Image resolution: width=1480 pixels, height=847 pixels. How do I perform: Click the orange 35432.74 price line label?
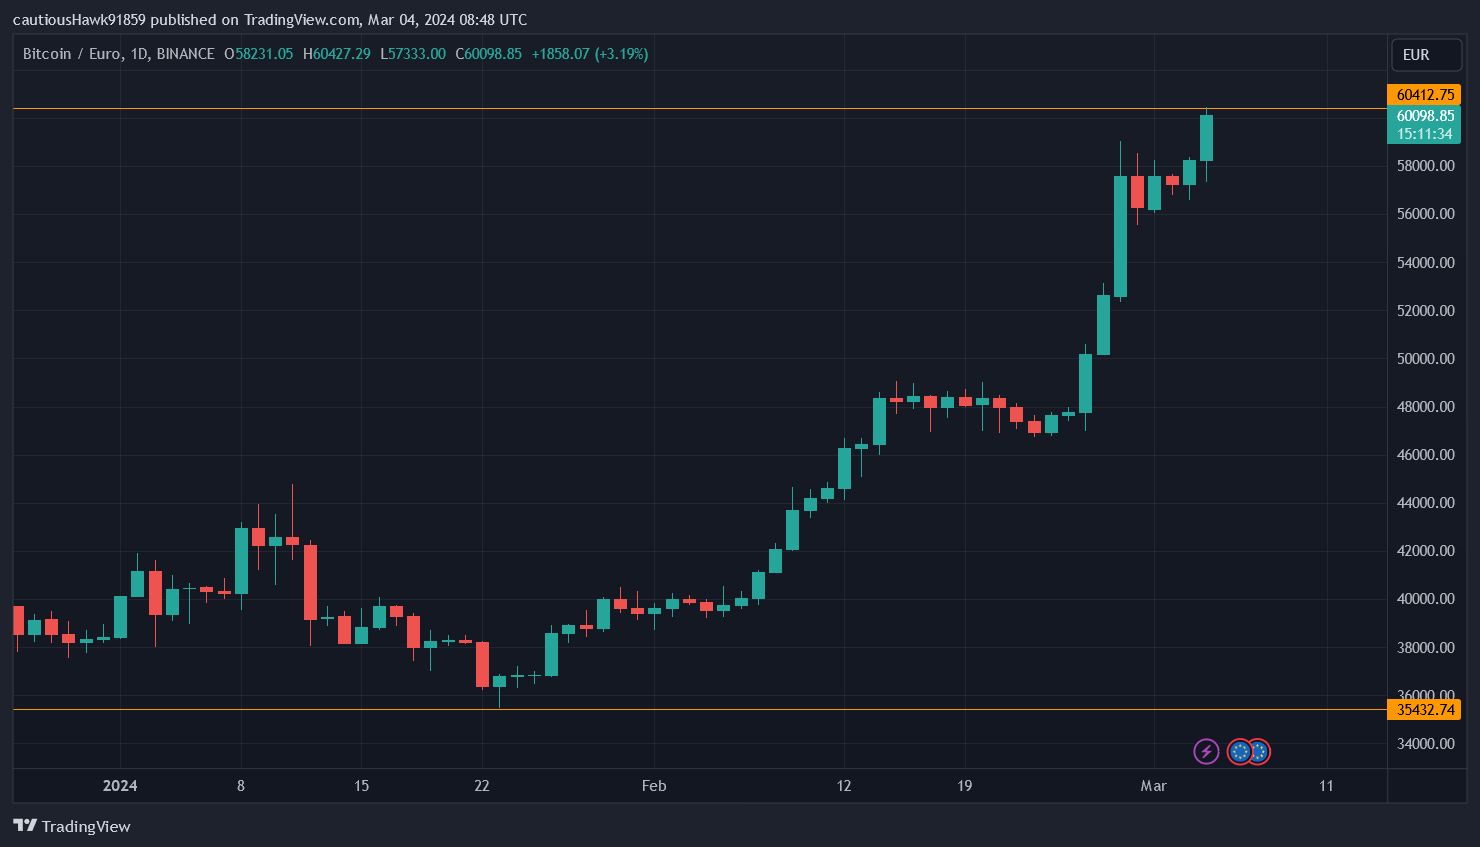click(1426, 709)
